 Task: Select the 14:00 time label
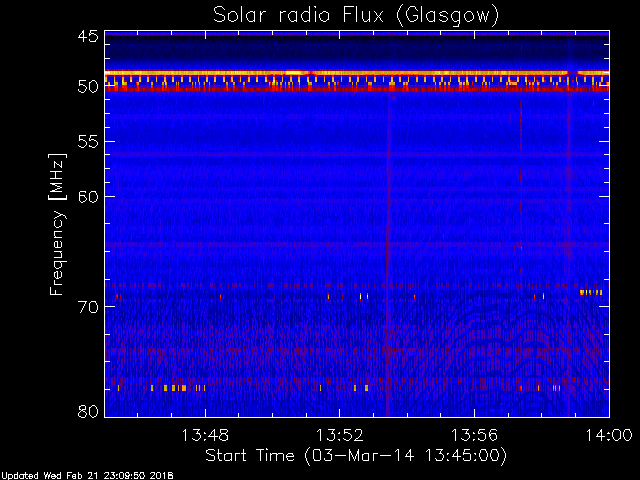[609, 435]
